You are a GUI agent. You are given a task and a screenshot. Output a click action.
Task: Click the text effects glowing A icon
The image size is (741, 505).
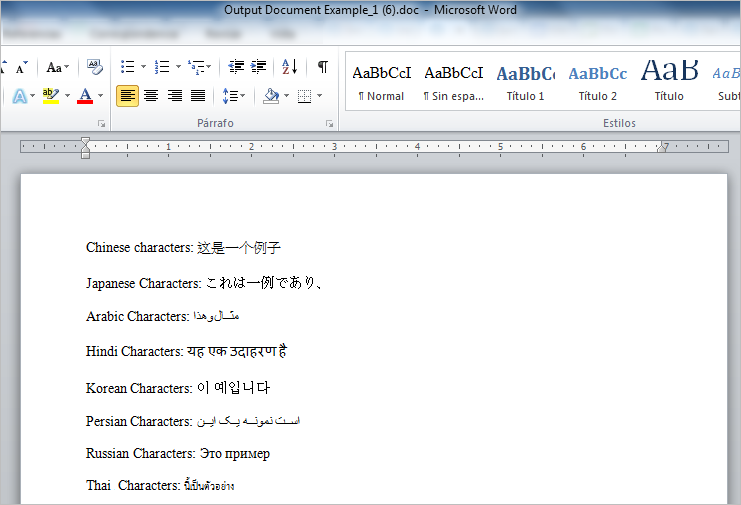tap(20, 96)
